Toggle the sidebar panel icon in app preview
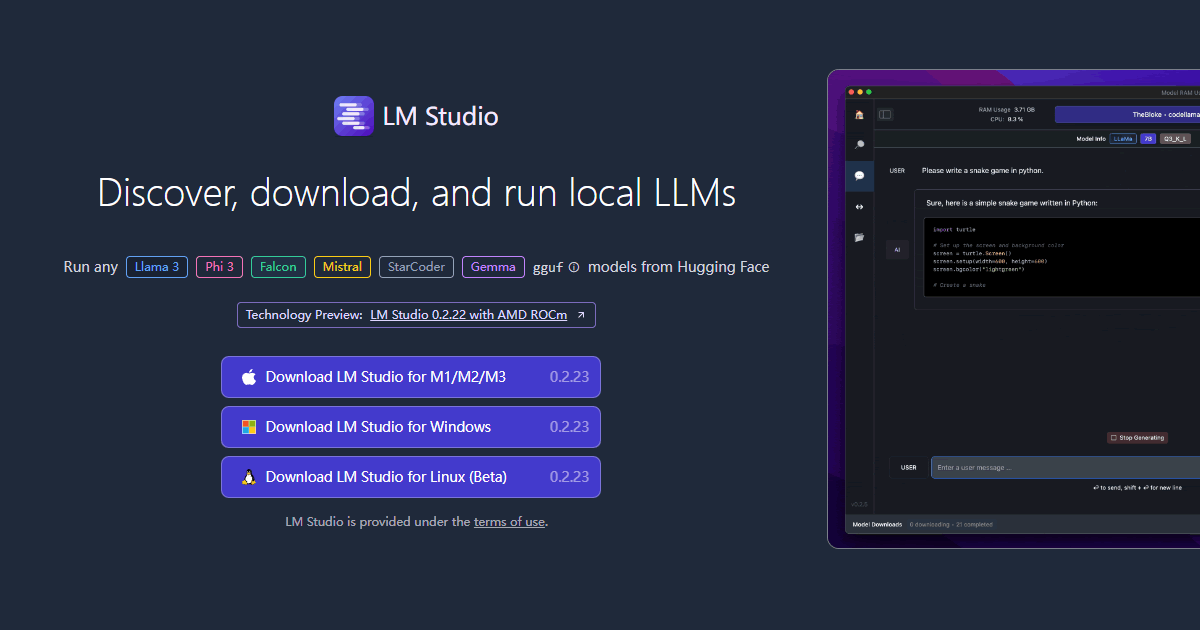This screenshot has height=630, width=1200. click(x=885, y=114)
